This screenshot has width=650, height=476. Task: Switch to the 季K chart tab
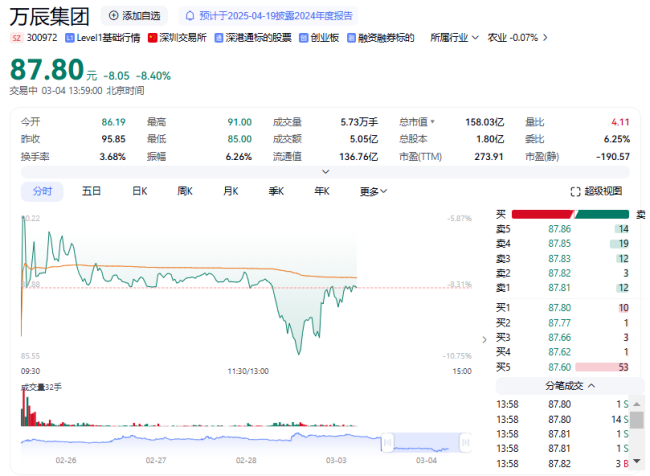coord(276,192)
